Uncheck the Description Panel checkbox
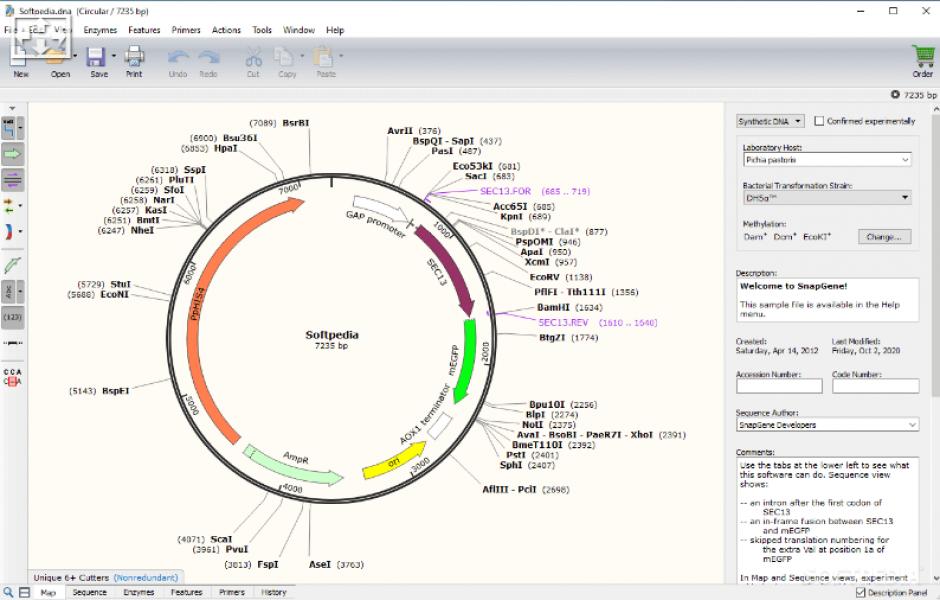 click(x=860, y=592)
